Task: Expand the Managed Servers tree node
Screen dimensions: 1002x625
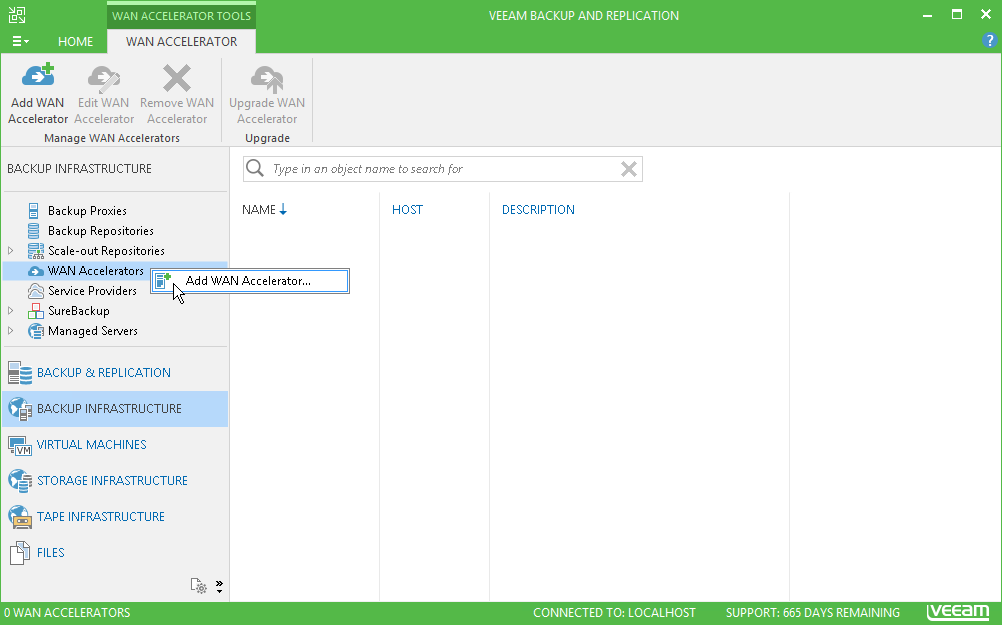Action: pos(11,331)
